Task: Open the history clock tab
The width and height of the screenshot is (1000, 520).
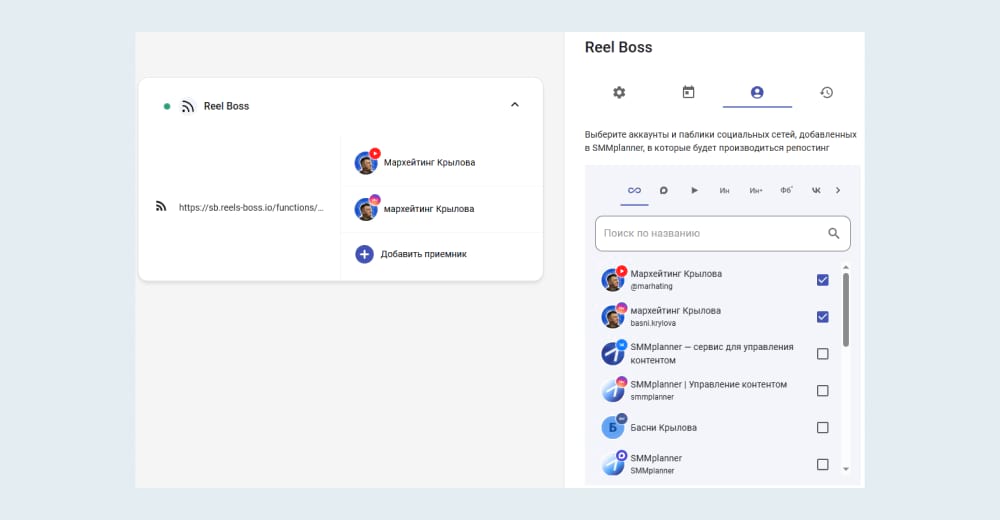Action: [826, 92]
